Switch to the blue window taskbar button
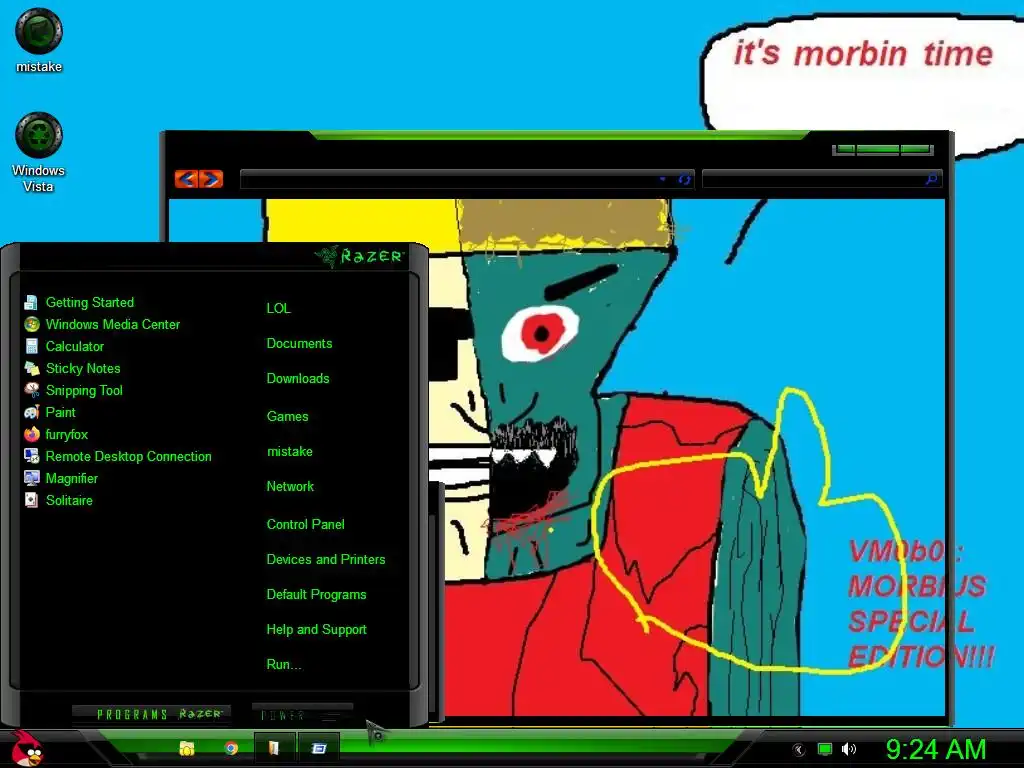Image resolution: width=1024 pixels, height=768 pixels. 319,748
